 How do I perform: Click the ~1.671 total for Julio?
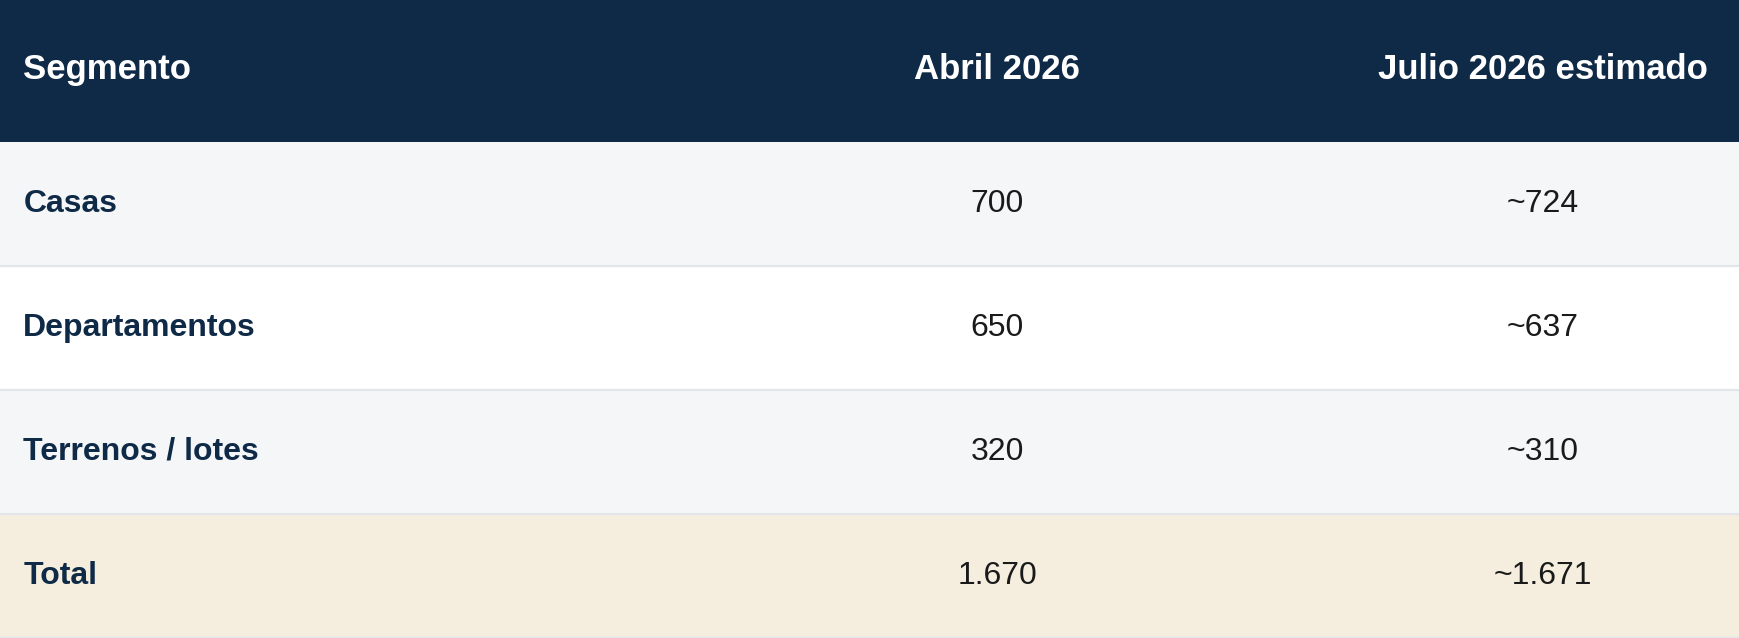[1542, 573]
